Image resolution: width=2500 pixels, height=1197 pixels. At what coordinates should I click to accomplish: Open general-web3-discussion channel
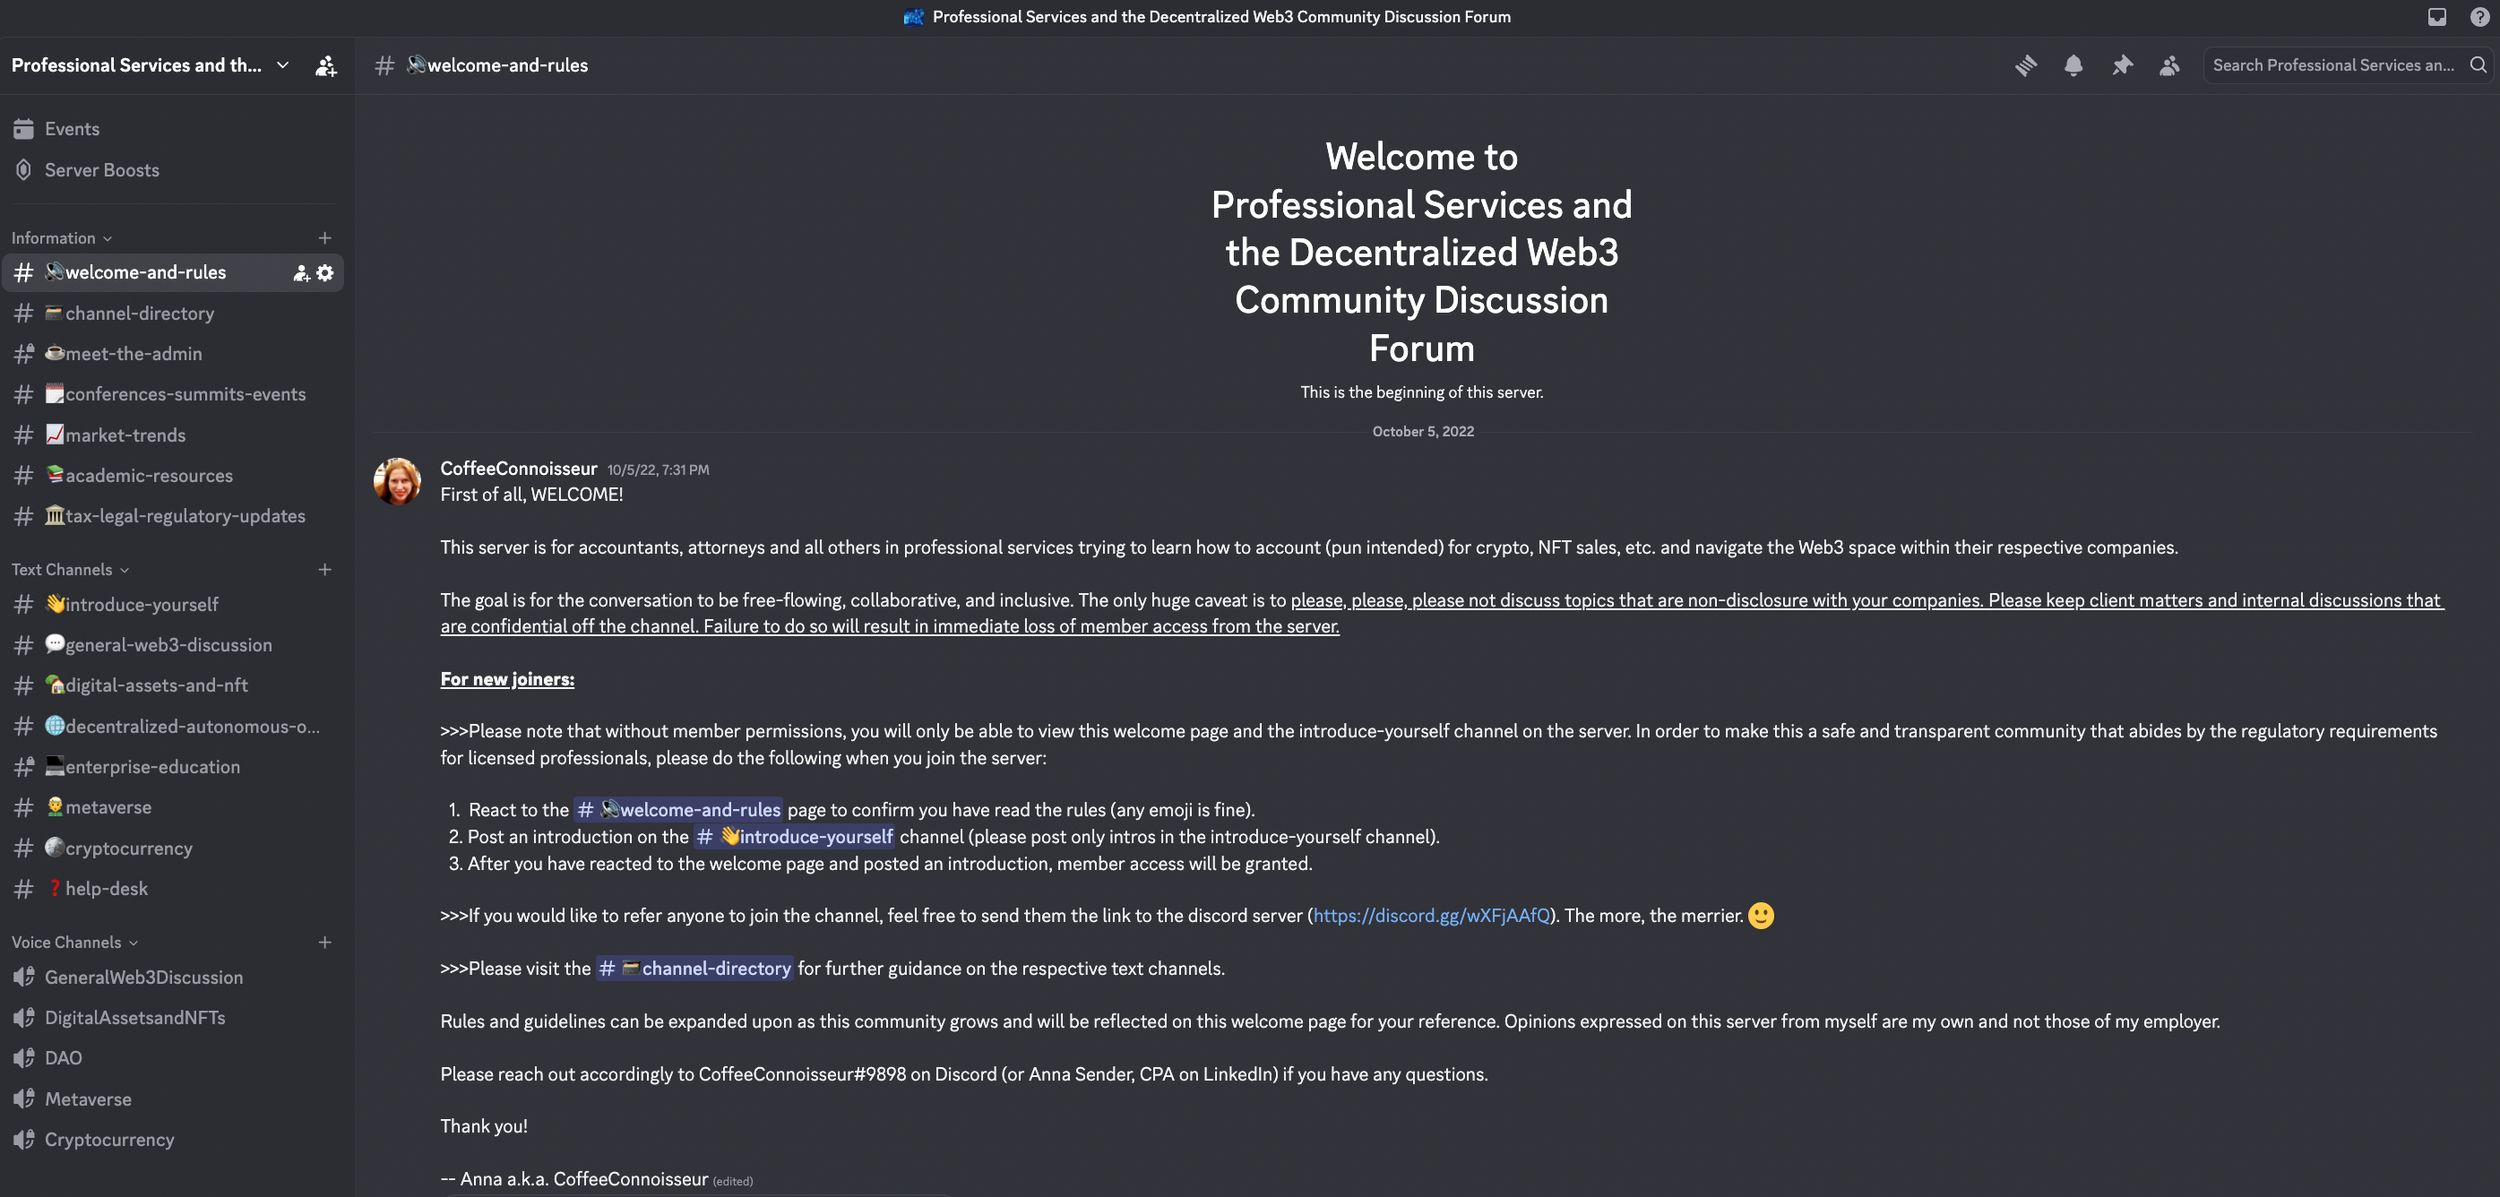click(172, 645)
